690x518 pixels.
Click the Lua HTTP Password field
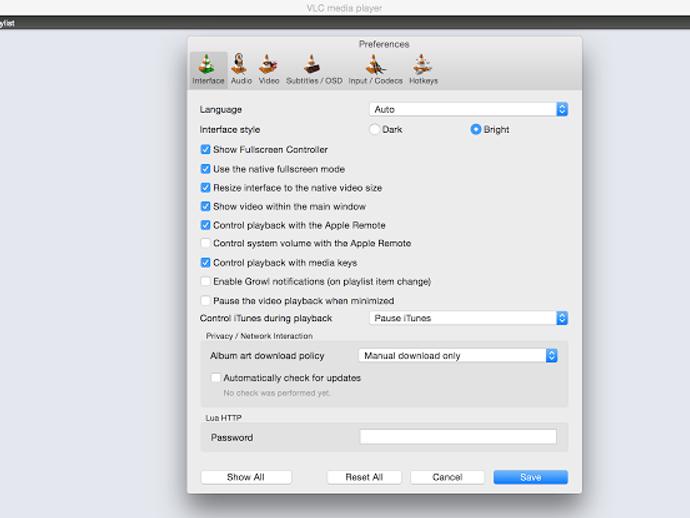pos(458,437)
